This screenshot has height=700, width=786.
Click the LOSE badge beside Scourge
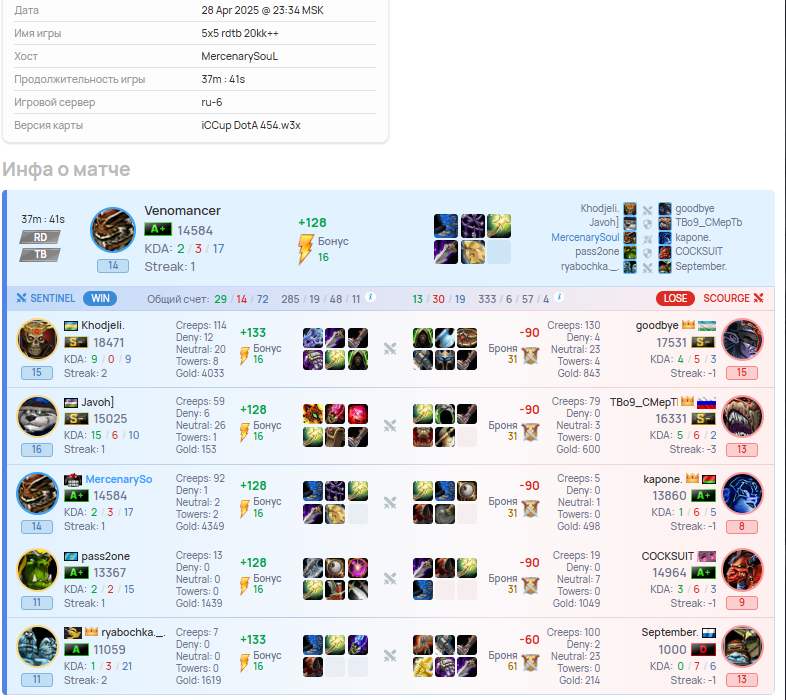675,298
